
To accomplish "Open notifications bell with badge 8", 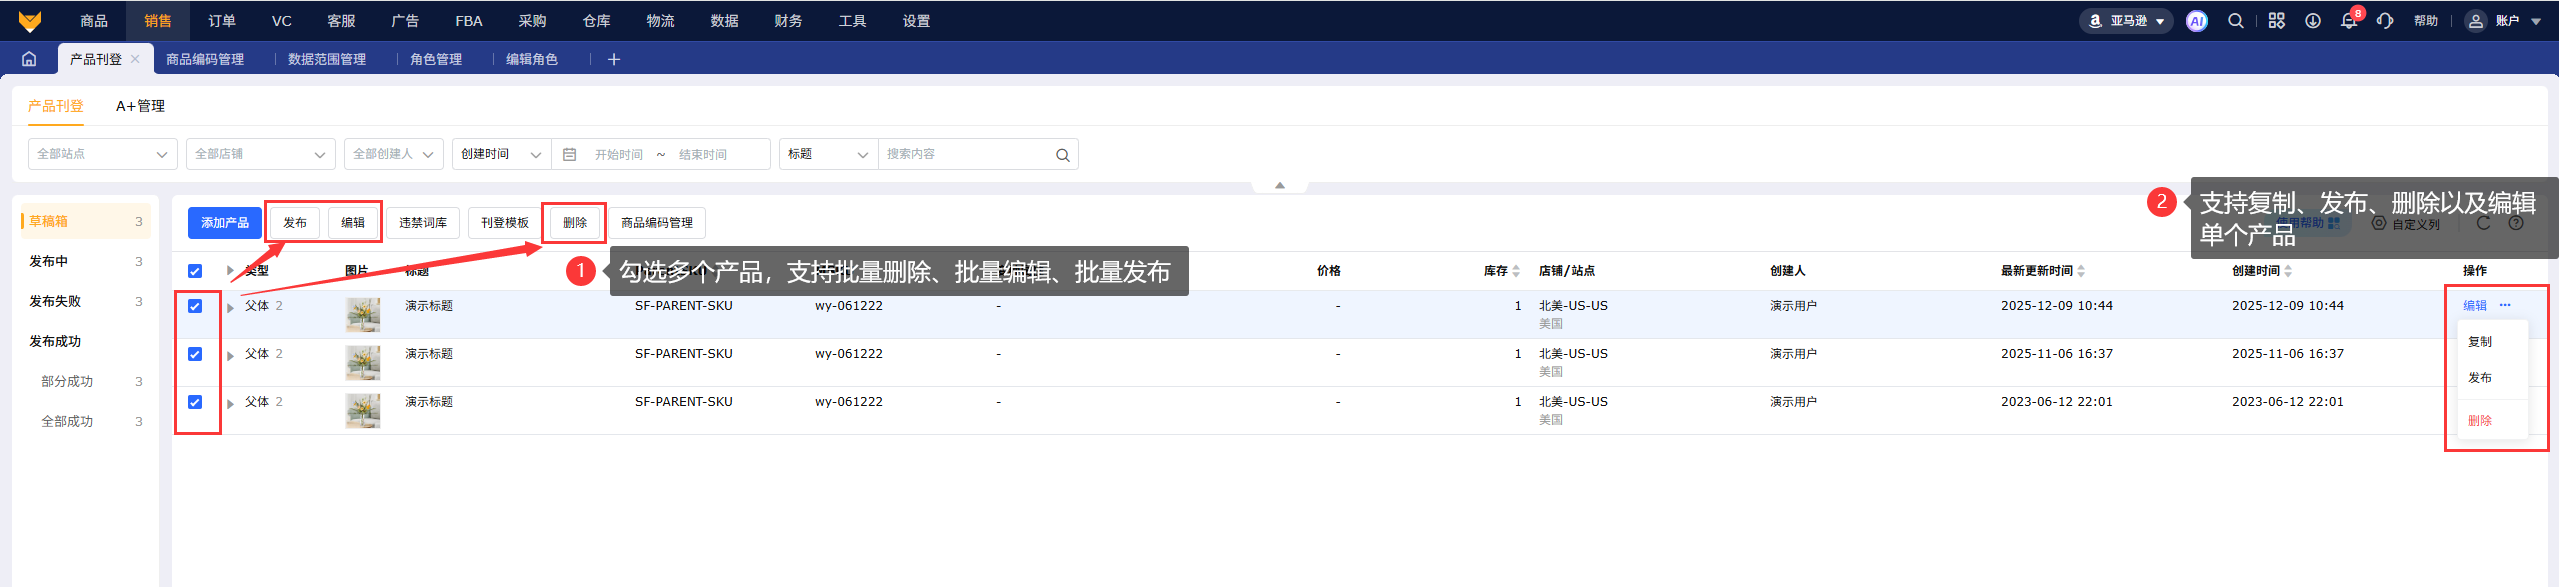I will pyautogui.click(x=2349, y=21).
